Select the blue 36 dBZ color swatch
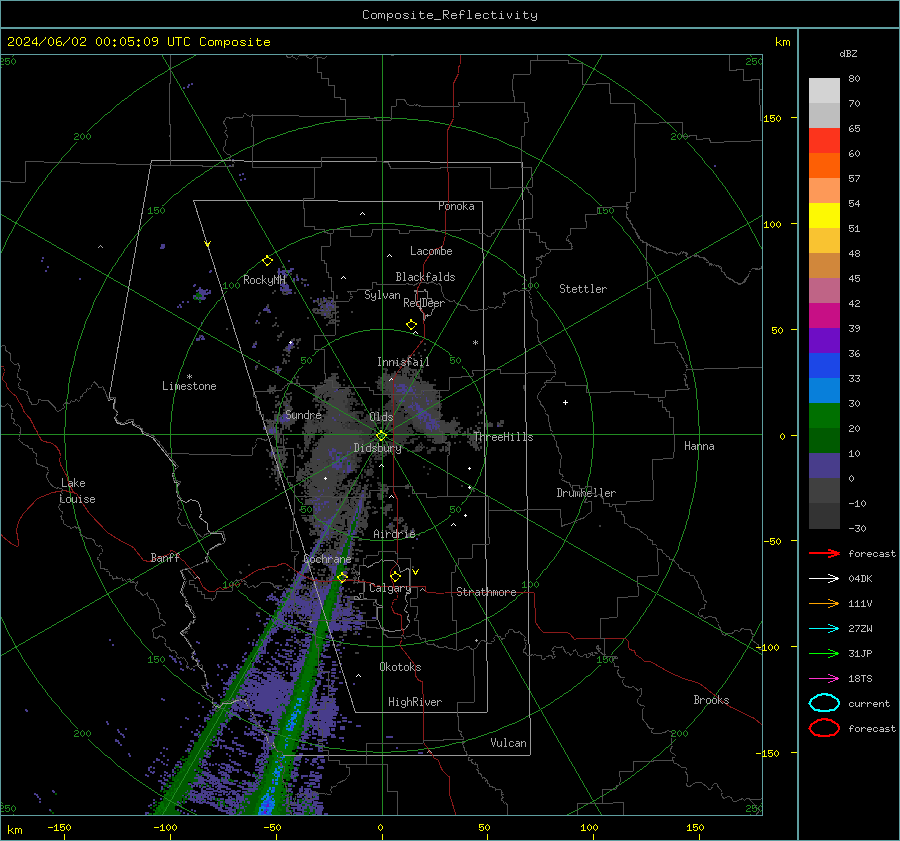 824,365
